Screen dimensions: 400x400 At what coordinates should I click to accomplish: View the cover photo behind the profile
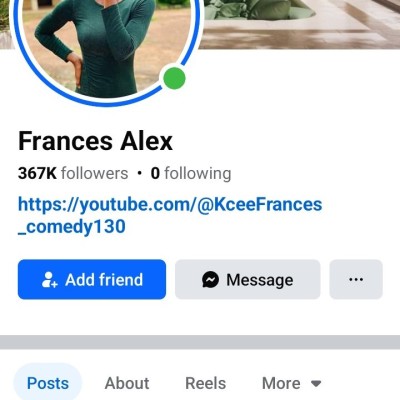[300, 23]
